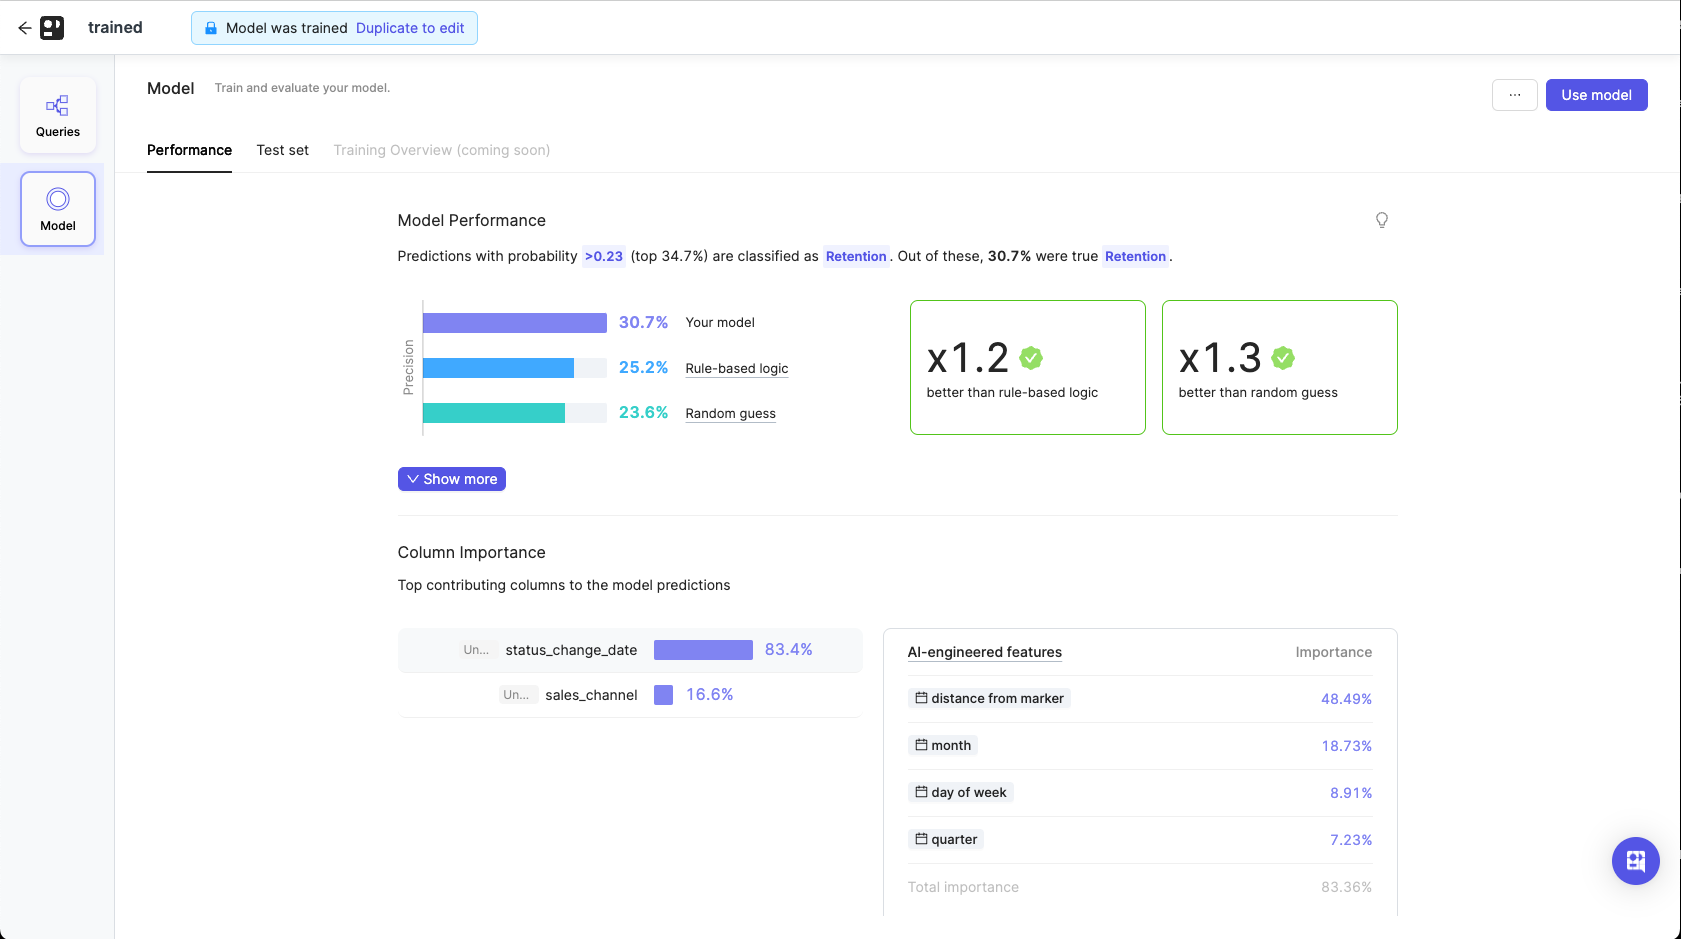This screenshot has width=1681, height=939.
Task: Click the back arrow next to project name
Action: (x=25, y=27)
